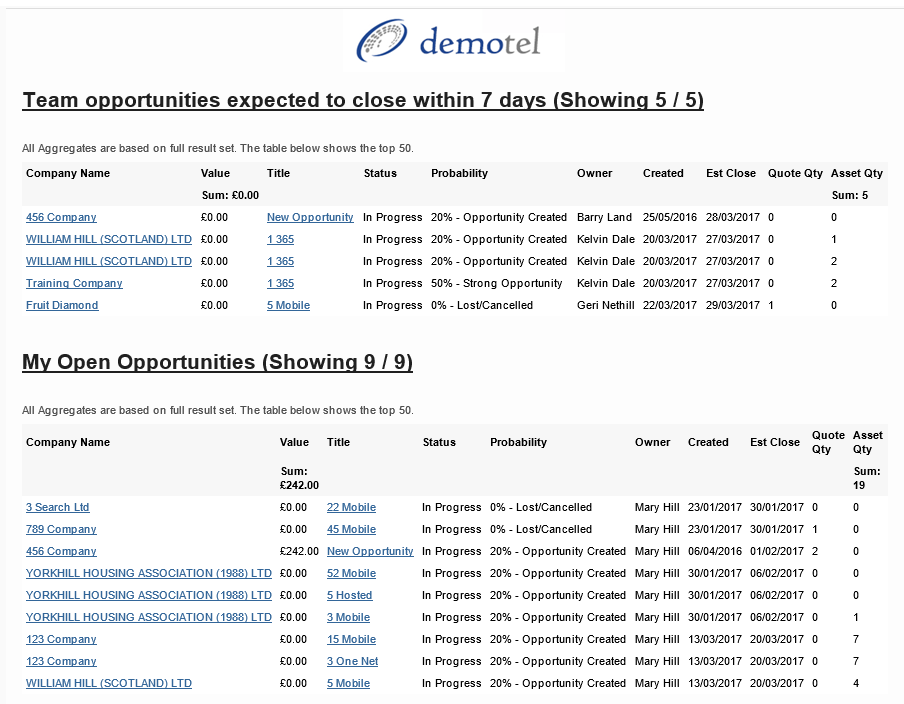The width and height of the screenshot is (904, 704).
Task: Select the '29/03/2017' est close date
Action: point(733,305)
